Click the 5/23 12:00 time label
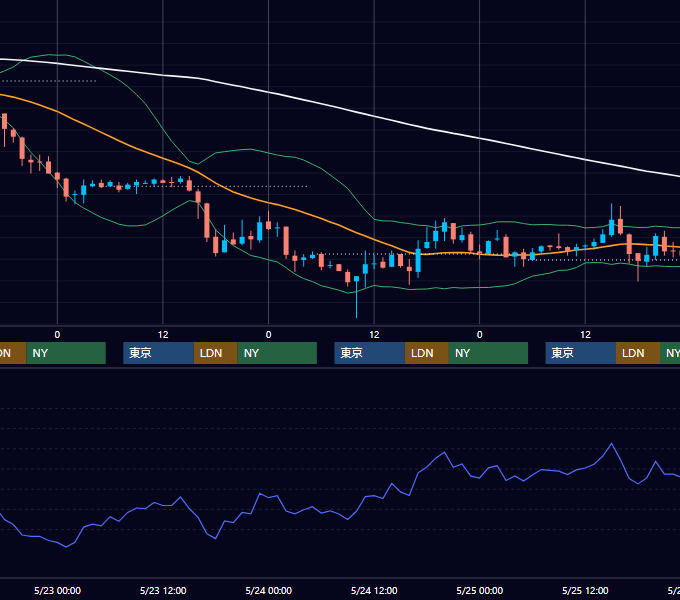Screen dimensions: 680x600 (x=163, y=590)
